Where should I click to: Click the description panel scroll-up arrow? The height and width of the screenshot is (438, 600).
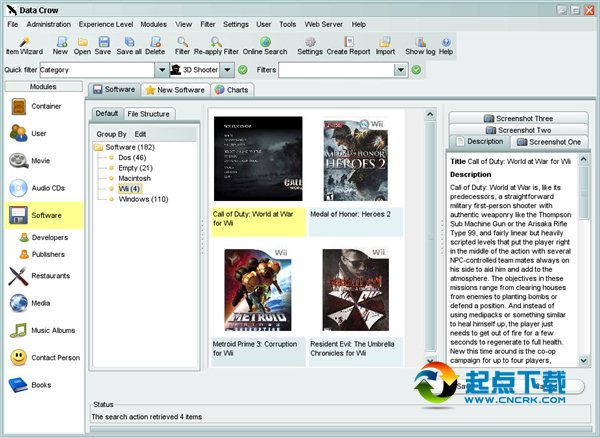[x=583, y=158]
